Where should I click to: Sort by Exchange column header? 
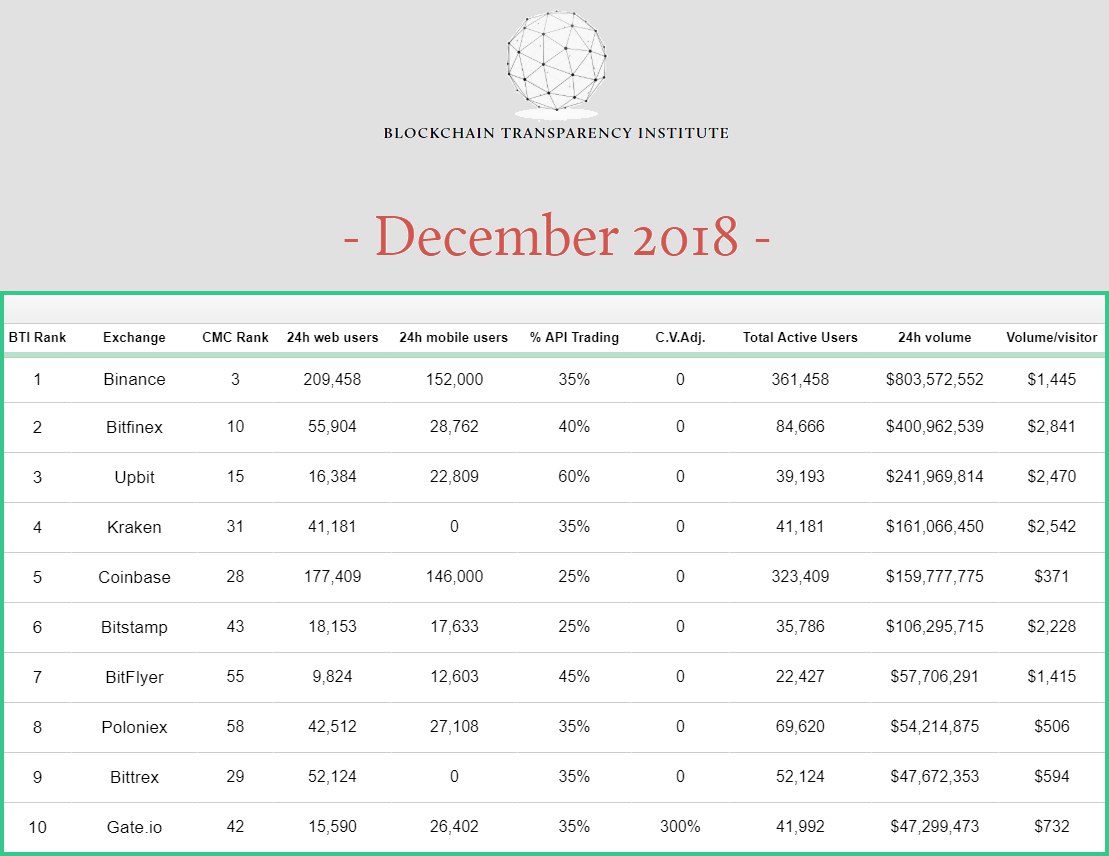134,337
